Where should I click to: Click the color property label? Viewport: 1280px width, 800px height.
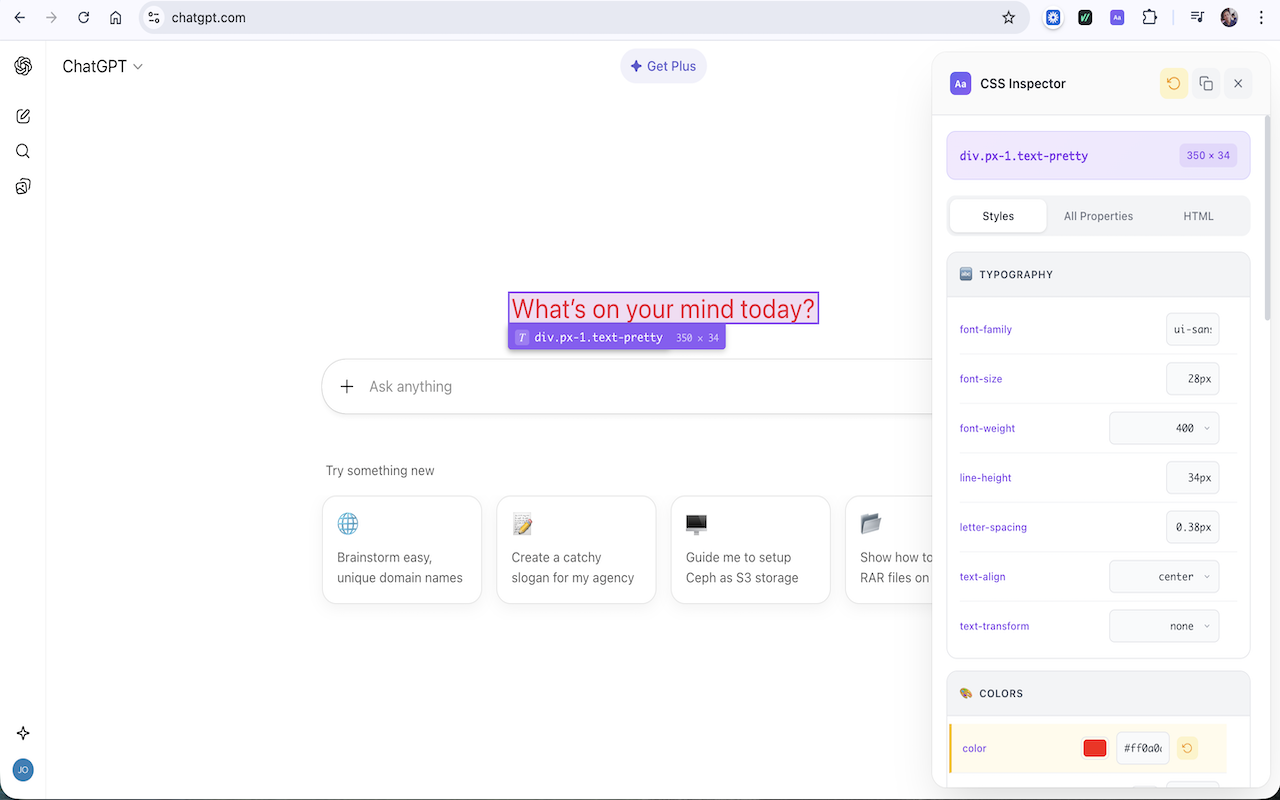point(974,748)
